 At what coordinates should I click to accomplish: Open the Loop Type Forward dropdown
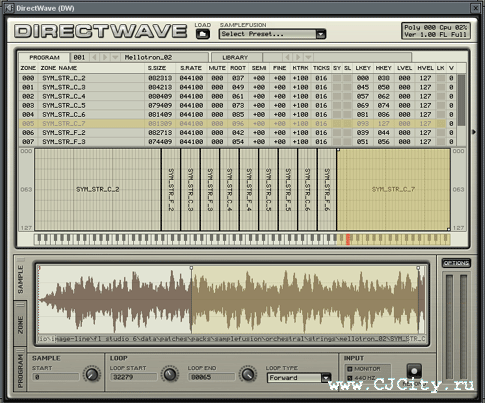point(326,378)
